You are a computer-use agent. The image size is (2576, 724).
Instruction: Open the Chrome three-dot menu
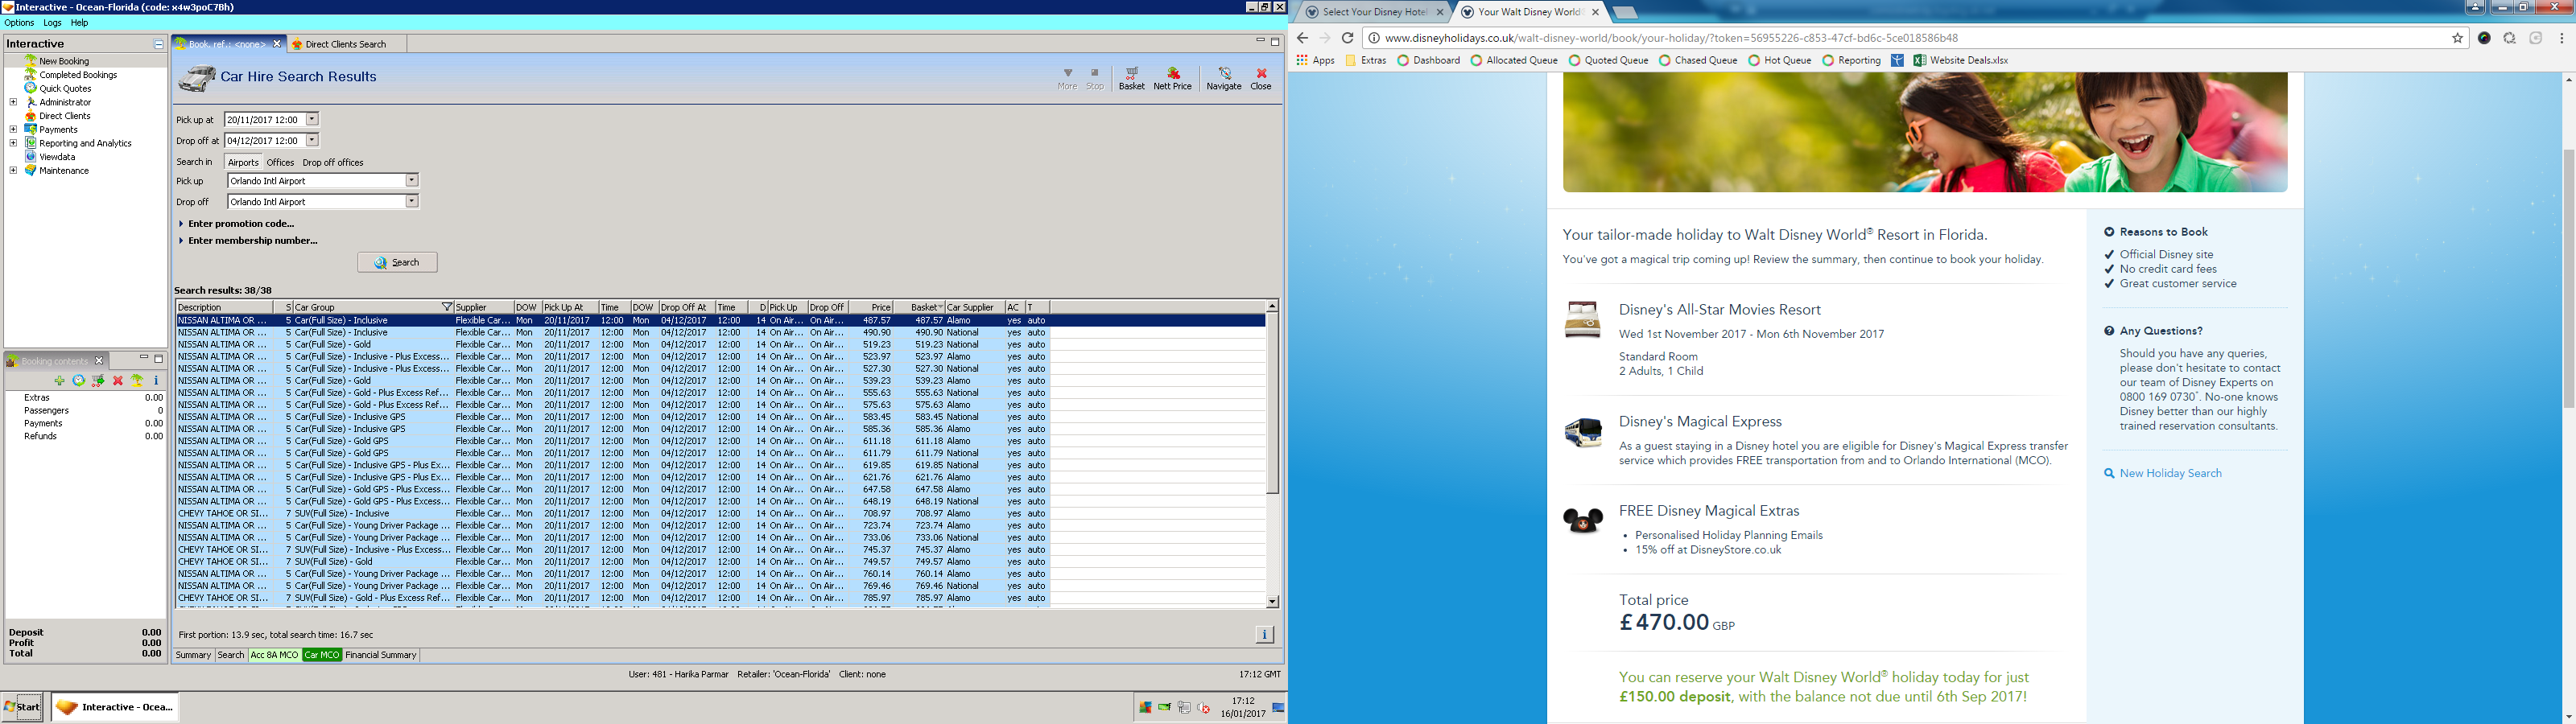(2561, 38)
